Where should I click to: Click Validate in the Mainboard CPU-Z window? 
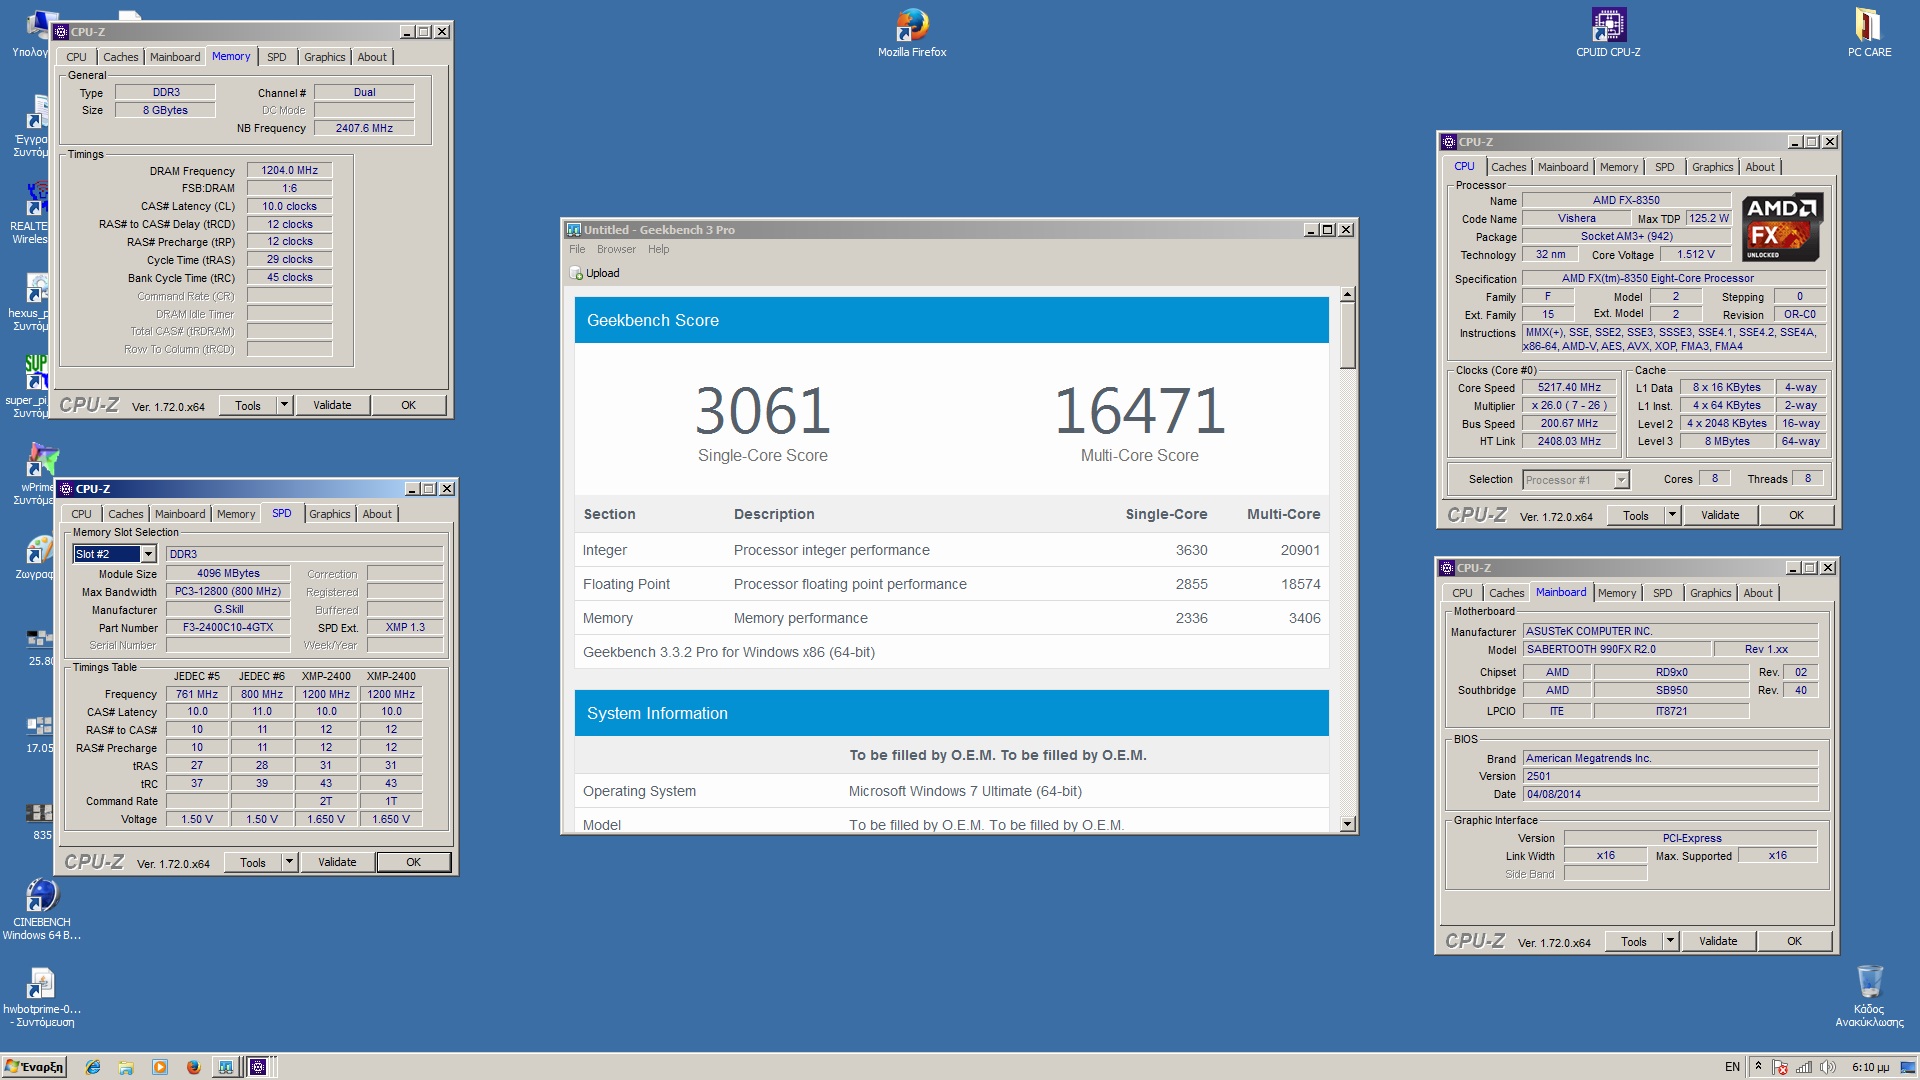pos(1718,941)
